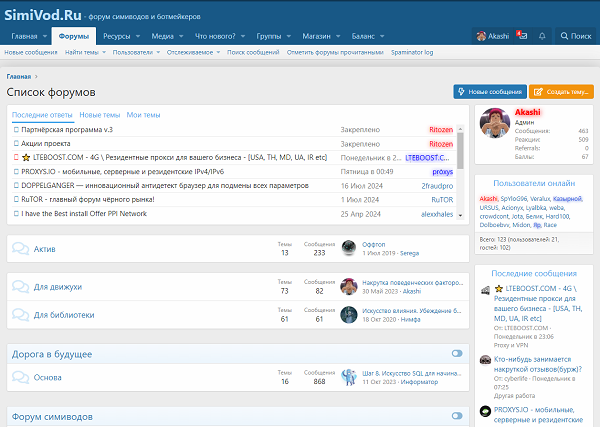Click the blue Новые сообщения button
Viewport: 600px width, 427px height.
pyautogui.click(x=489, y=91)
